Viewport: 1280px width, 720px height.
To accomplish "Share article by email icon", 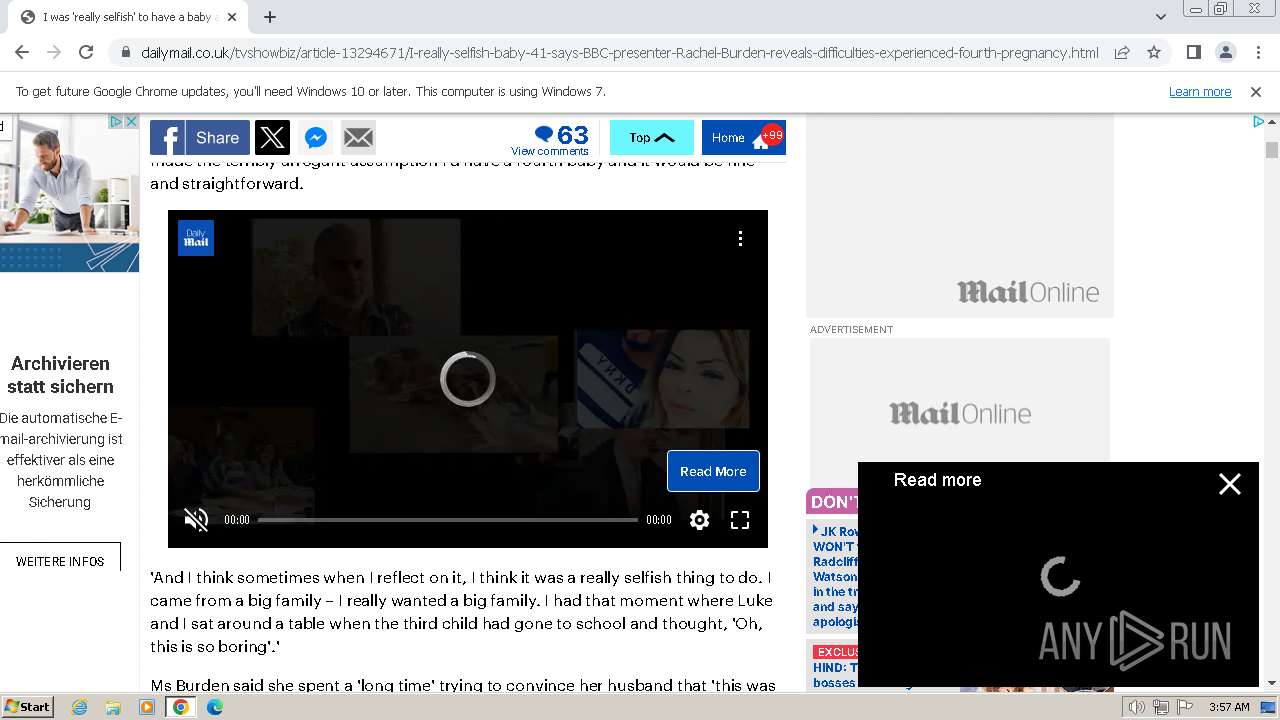I will [358, 138].
